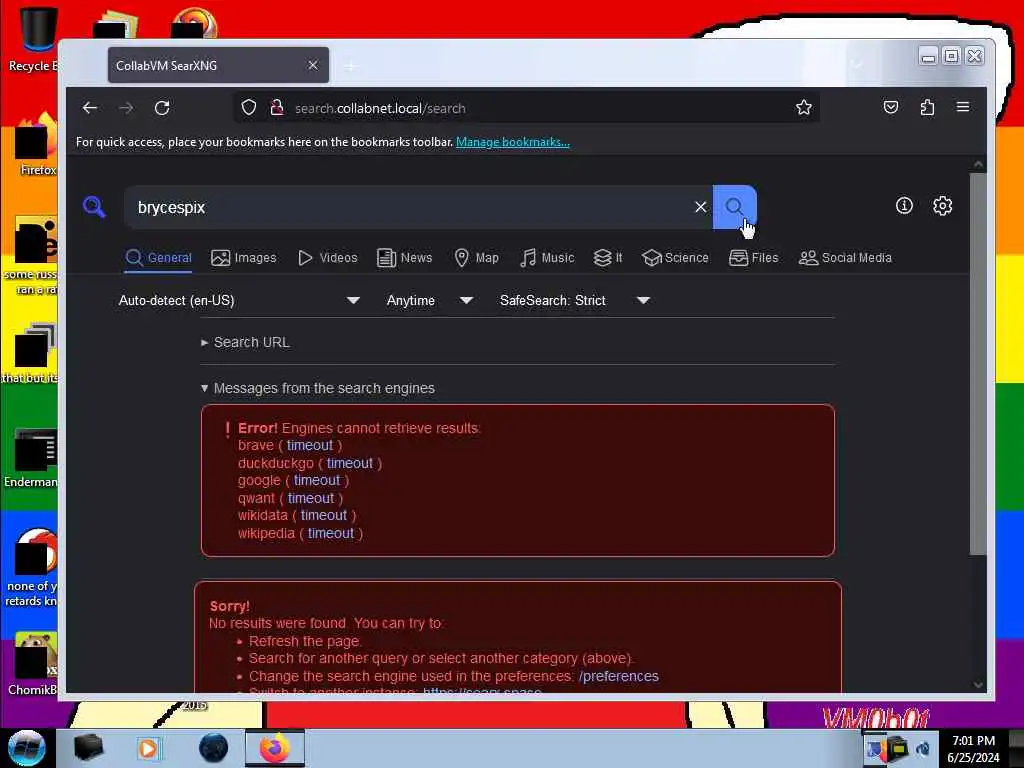Viewport: 1024px width, 768px height.
Task: Click the wikidata timeout link
Action: click(323, 515)
